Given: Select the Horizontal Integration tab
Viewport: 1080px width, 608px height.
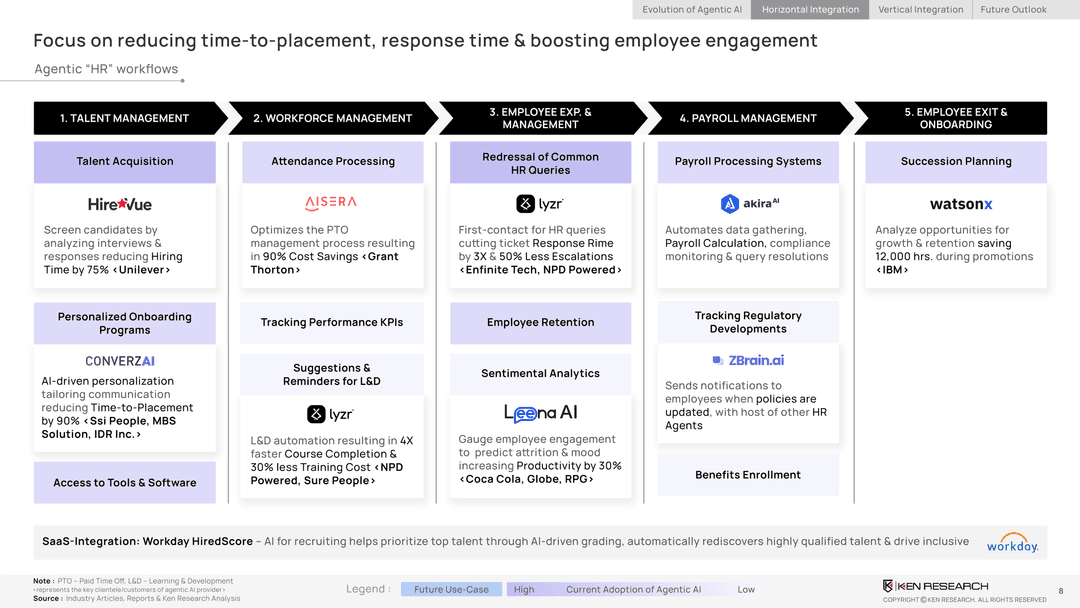Looking at the screenshot, I should click(810, 10).
